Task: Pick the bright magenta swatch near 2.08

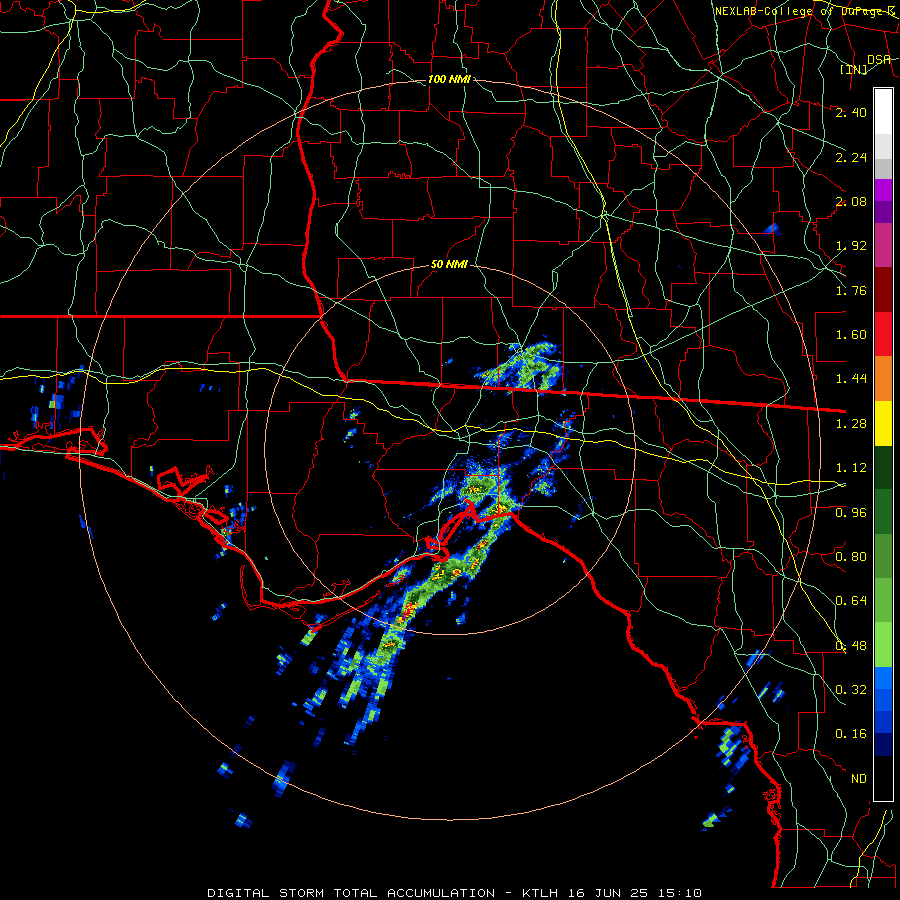Action: (x=883, y=190)
